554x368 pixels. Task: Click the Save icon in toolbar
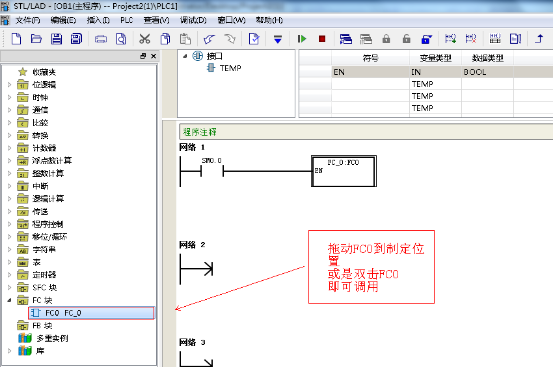[x=57, y=39]
